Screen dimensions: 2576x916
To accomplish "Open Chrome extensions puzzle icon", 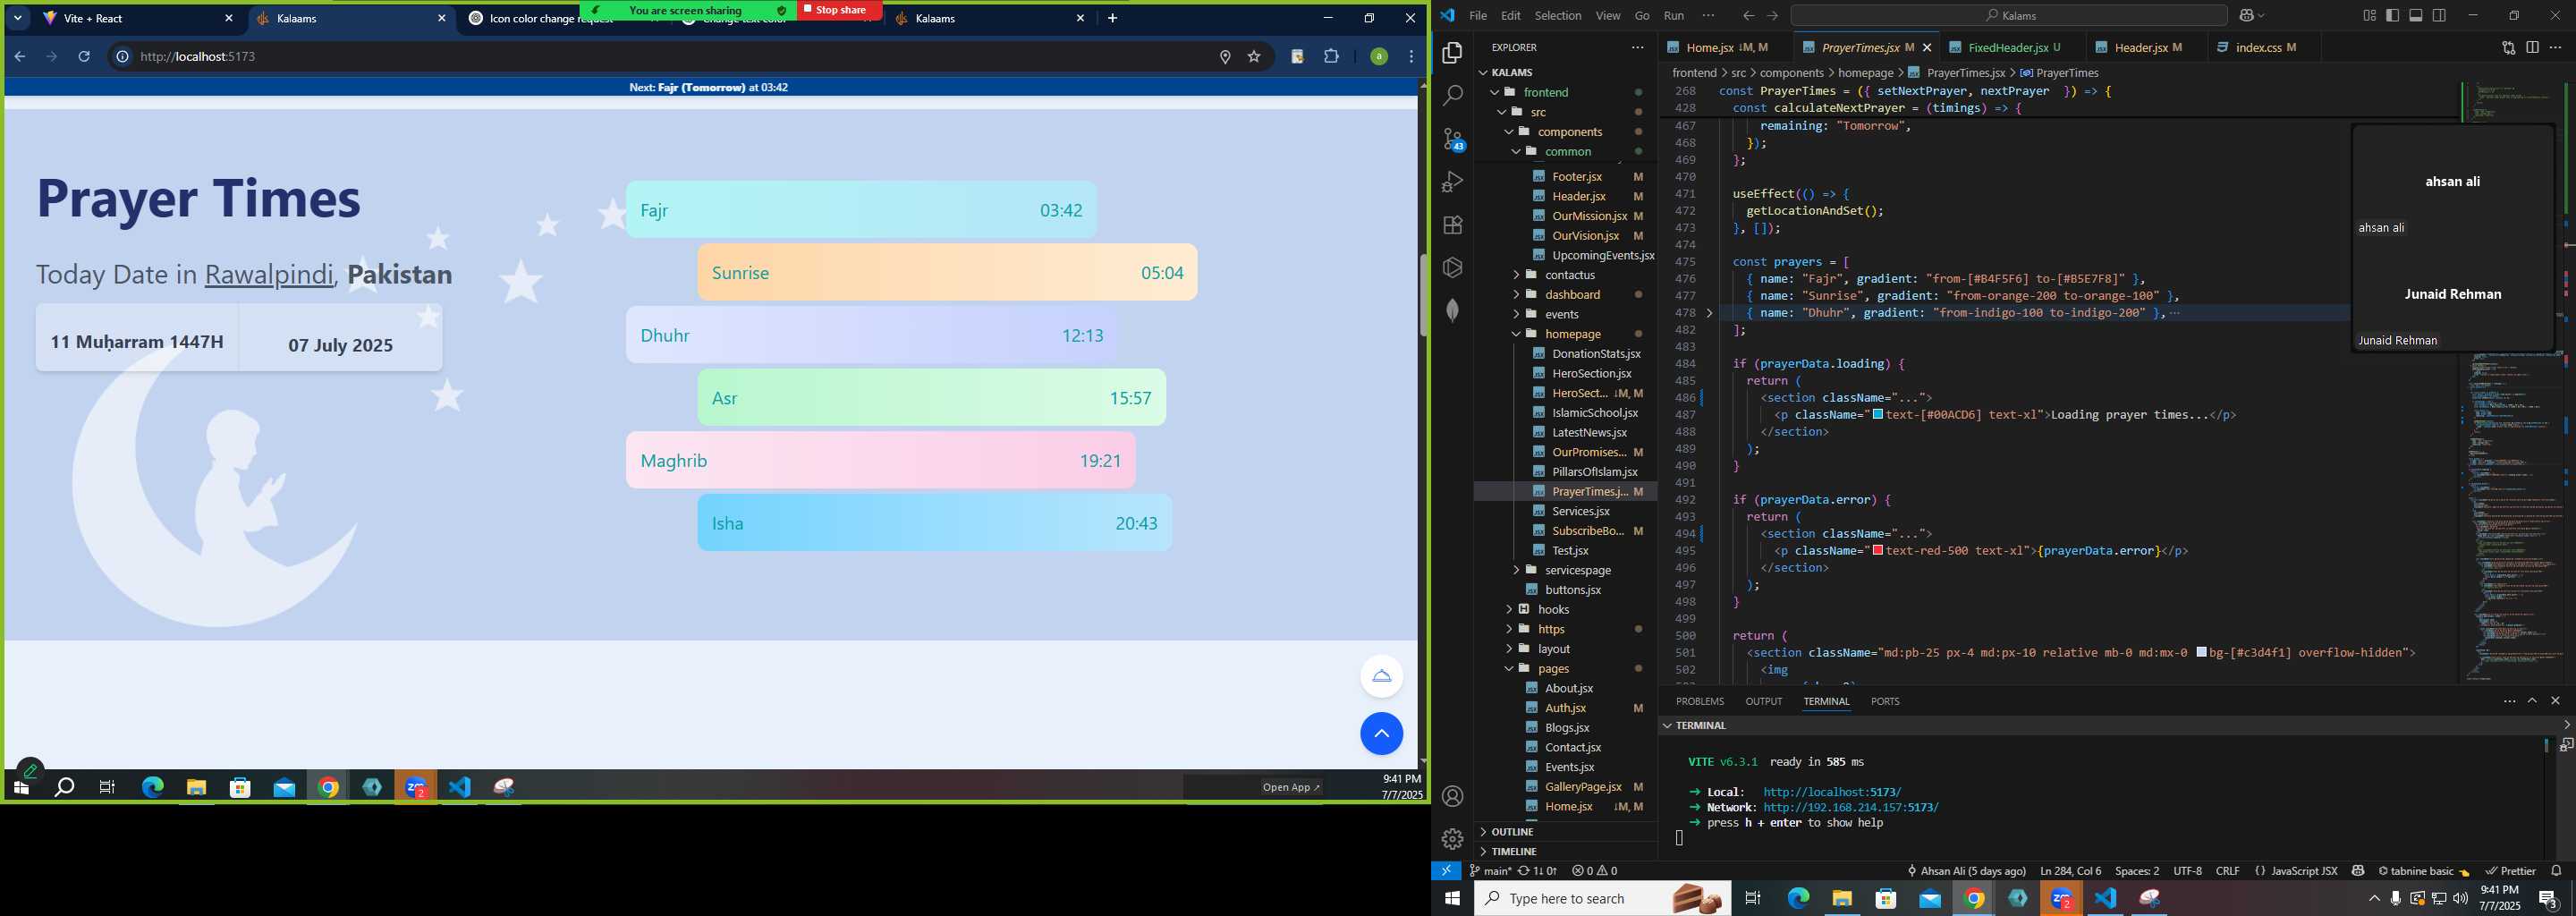I will coord(1331,57).
